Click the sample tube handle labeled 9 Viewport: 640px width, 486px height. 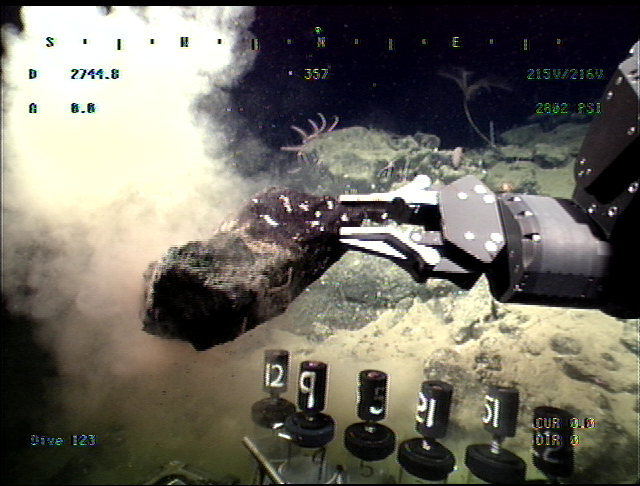(x=311, y=386)
